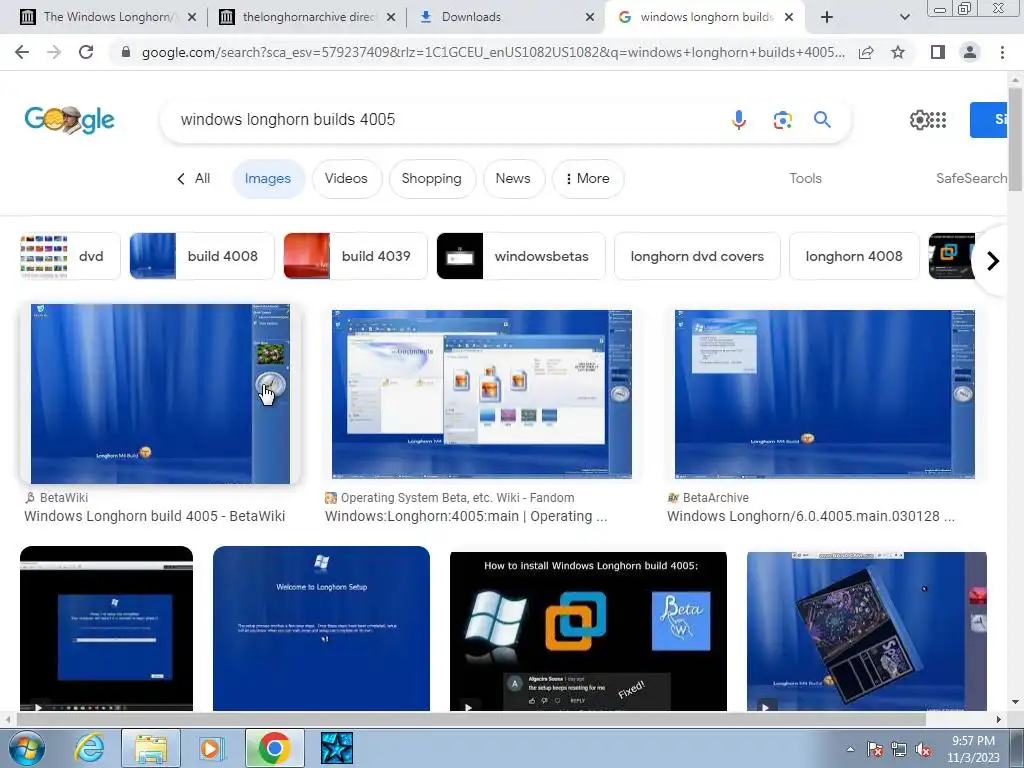Viewport: 1024px width, 768px height.
Task: Click the network tray icon
Action: coord(899,749)
